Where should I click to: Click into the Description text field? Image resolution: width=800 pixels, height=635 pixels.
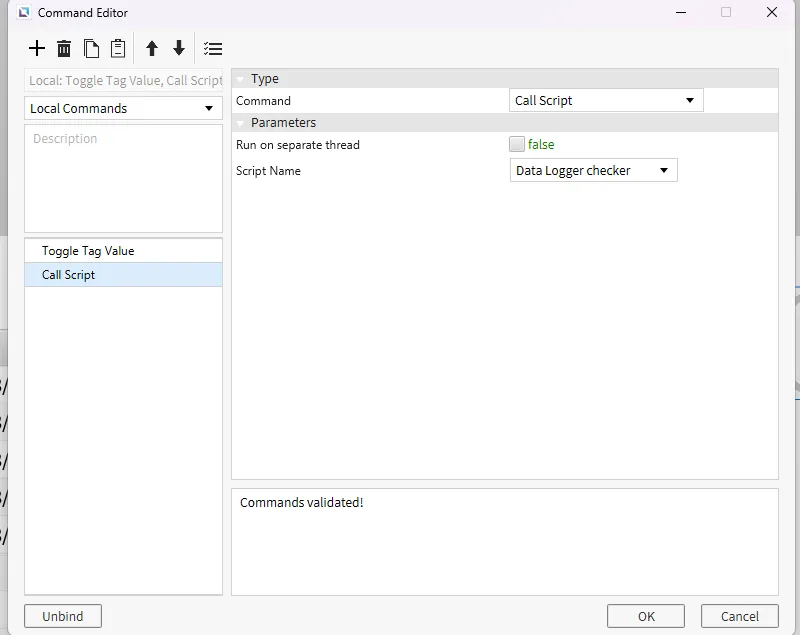click(123, 178)
